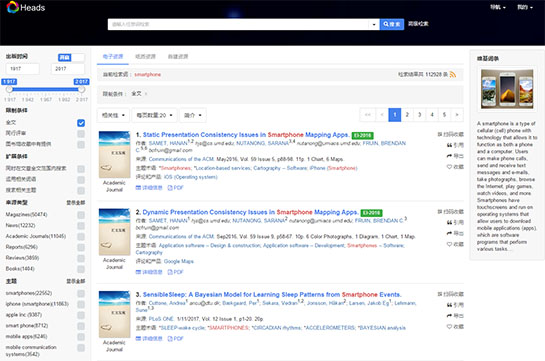Click export arrow icon for SensibleSleep result

click(x=449, y=316)
